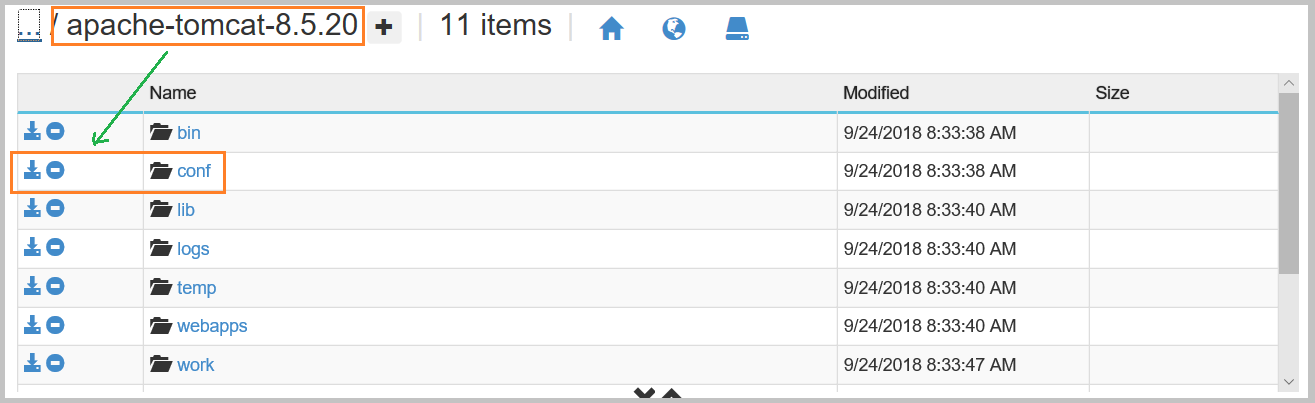Download the temp folder
This screenshot has width=1315, height=403.
pyautogui.click(x=32, y=287)
